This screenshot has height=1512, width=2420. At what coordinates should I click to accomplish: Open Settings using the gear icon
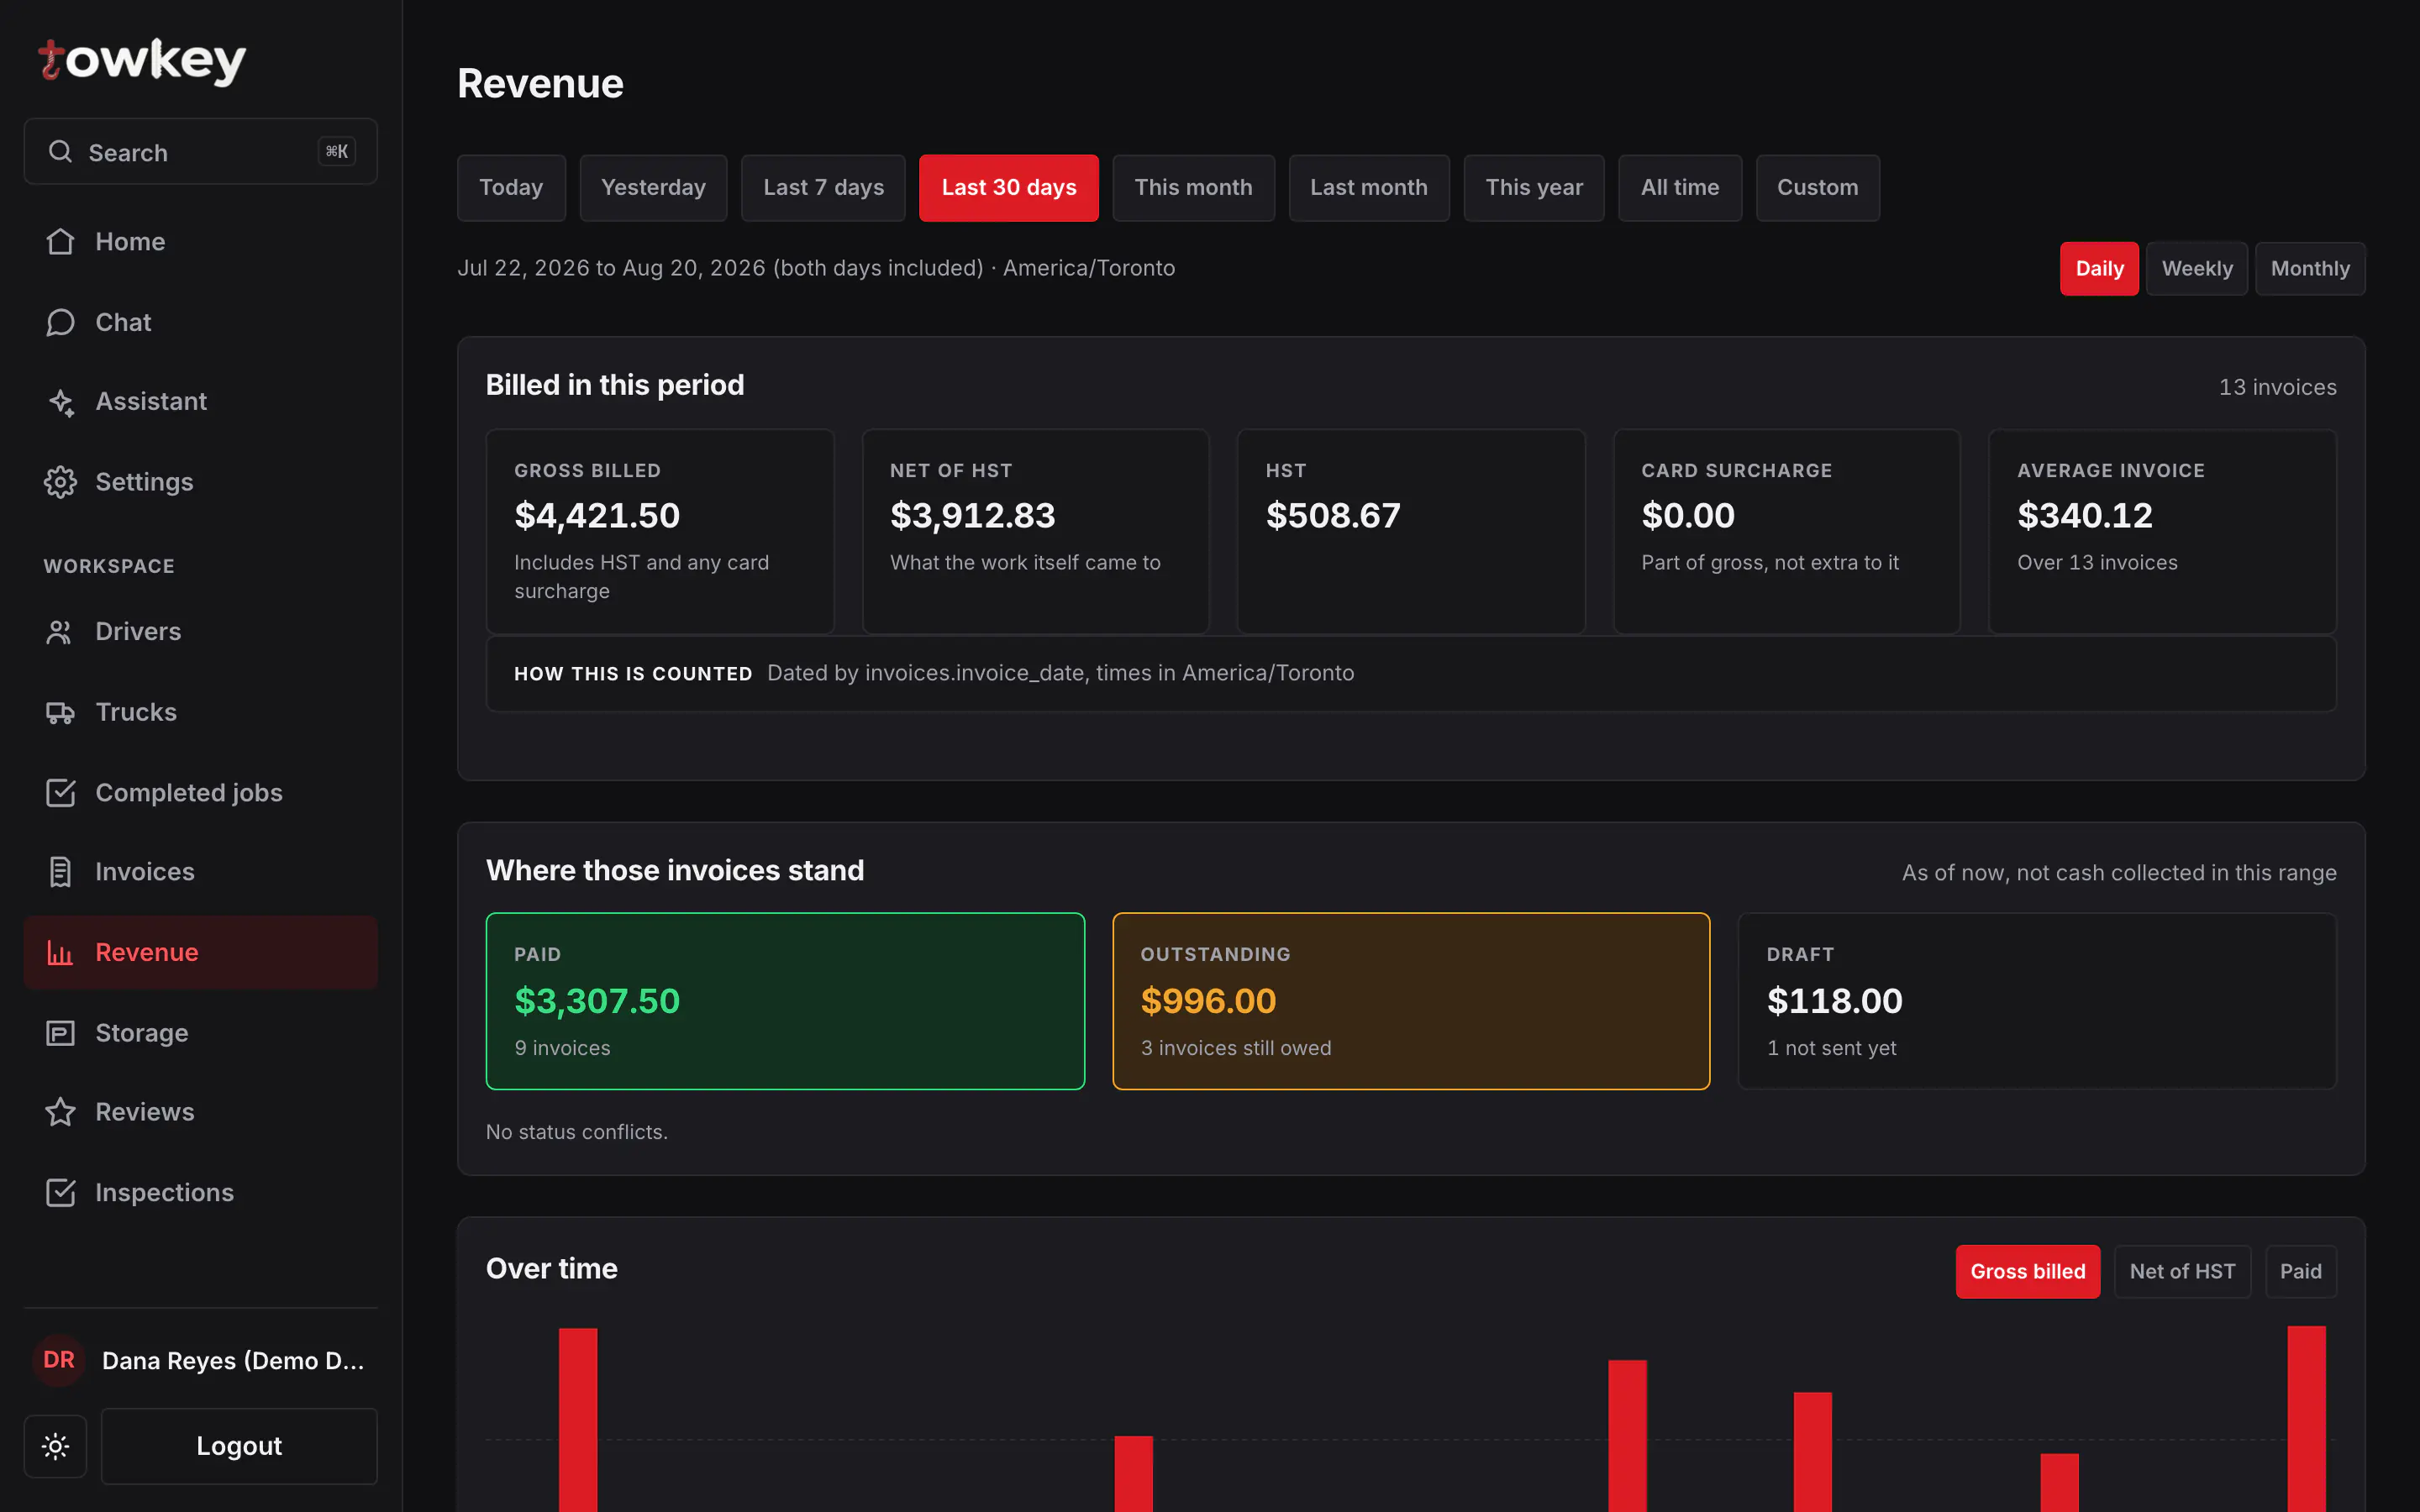pyautogui.click(x=60, y=482)
